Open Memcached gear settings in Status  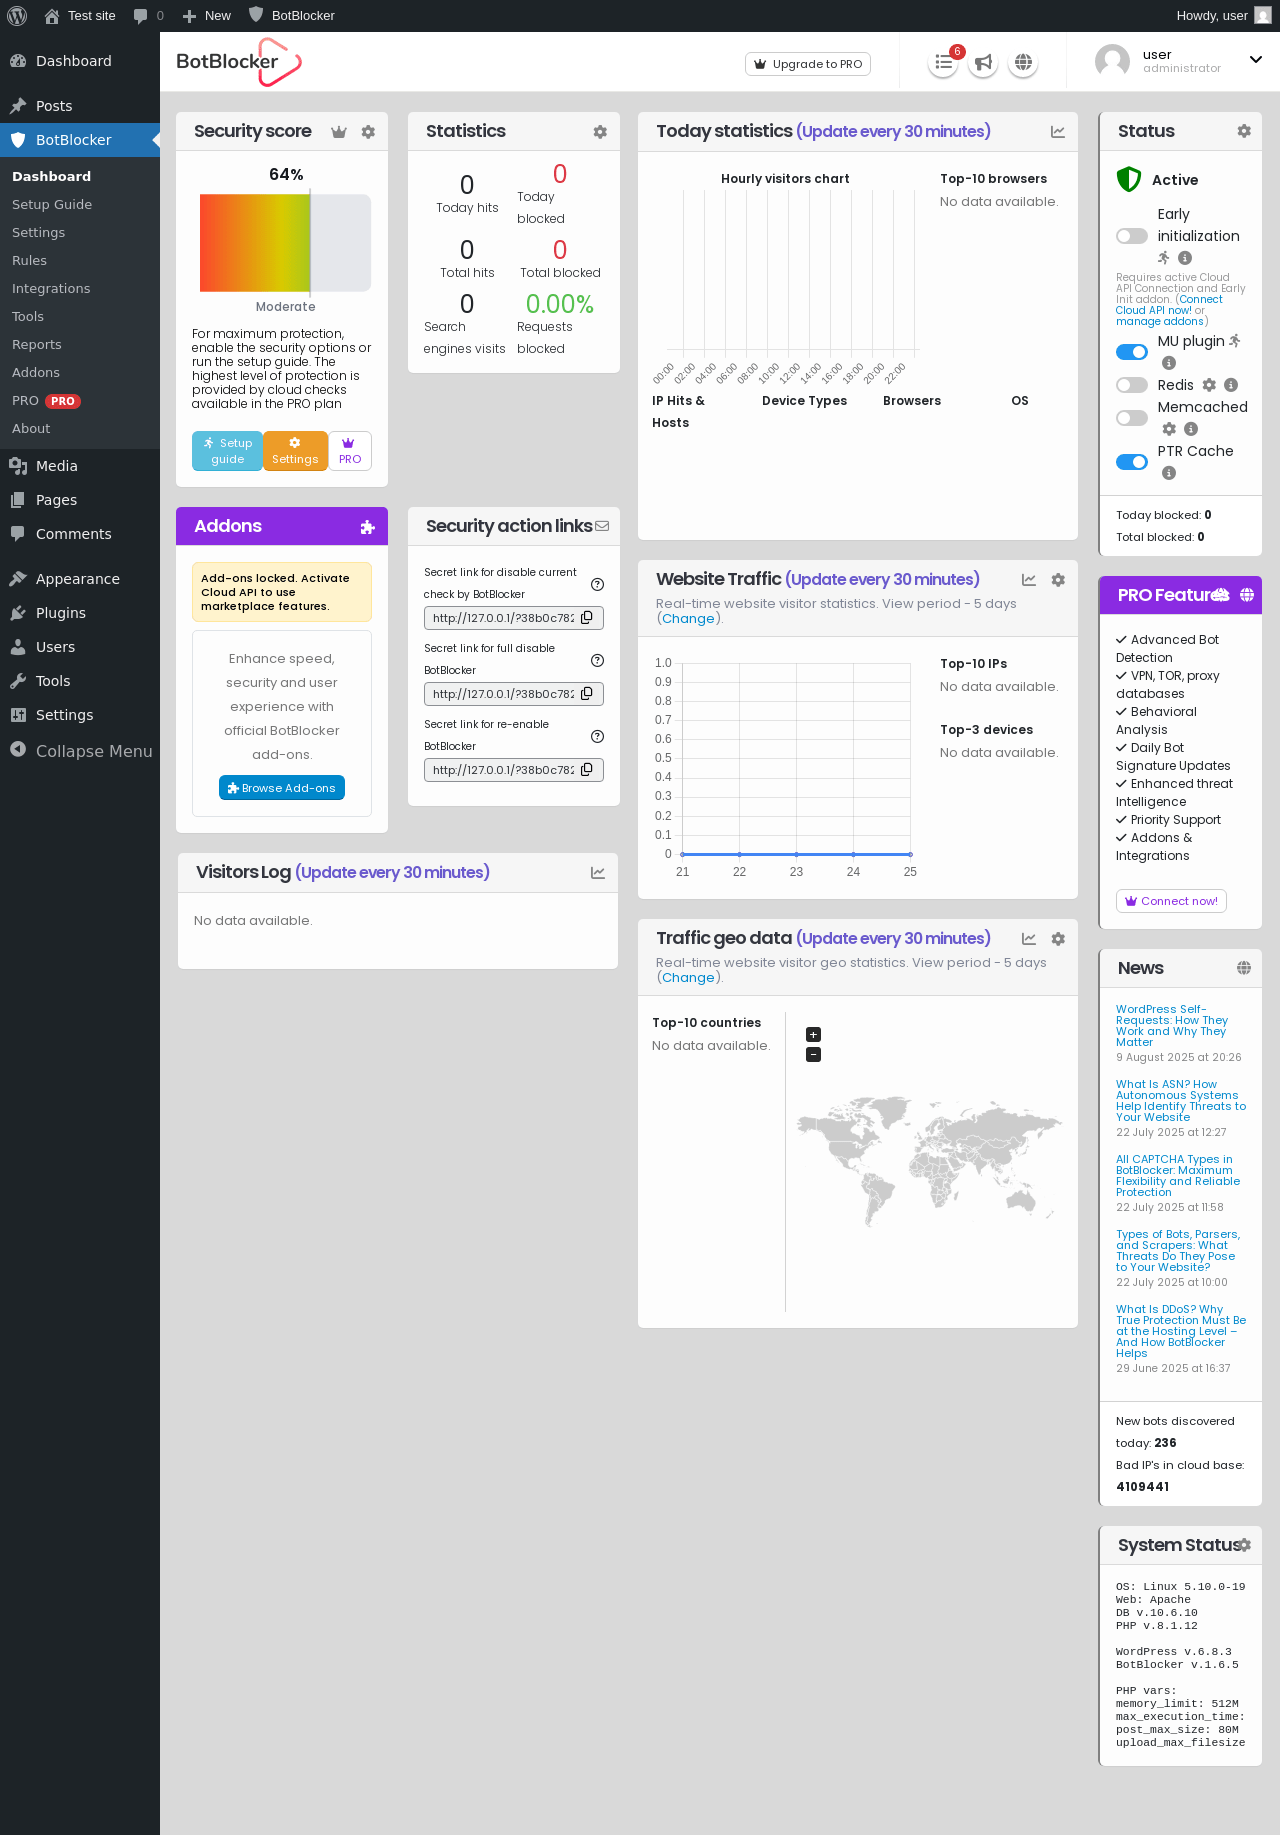pos(1169,429)
